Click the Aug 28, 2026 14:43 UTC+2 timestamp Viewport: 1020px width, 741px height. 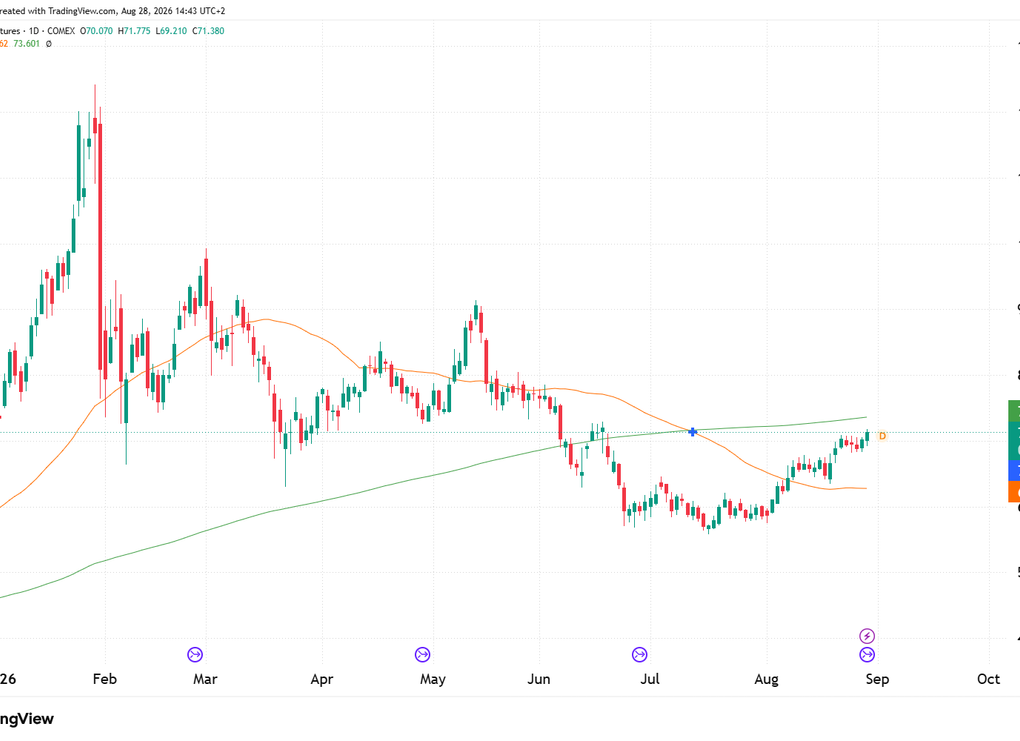coord(173,11)
